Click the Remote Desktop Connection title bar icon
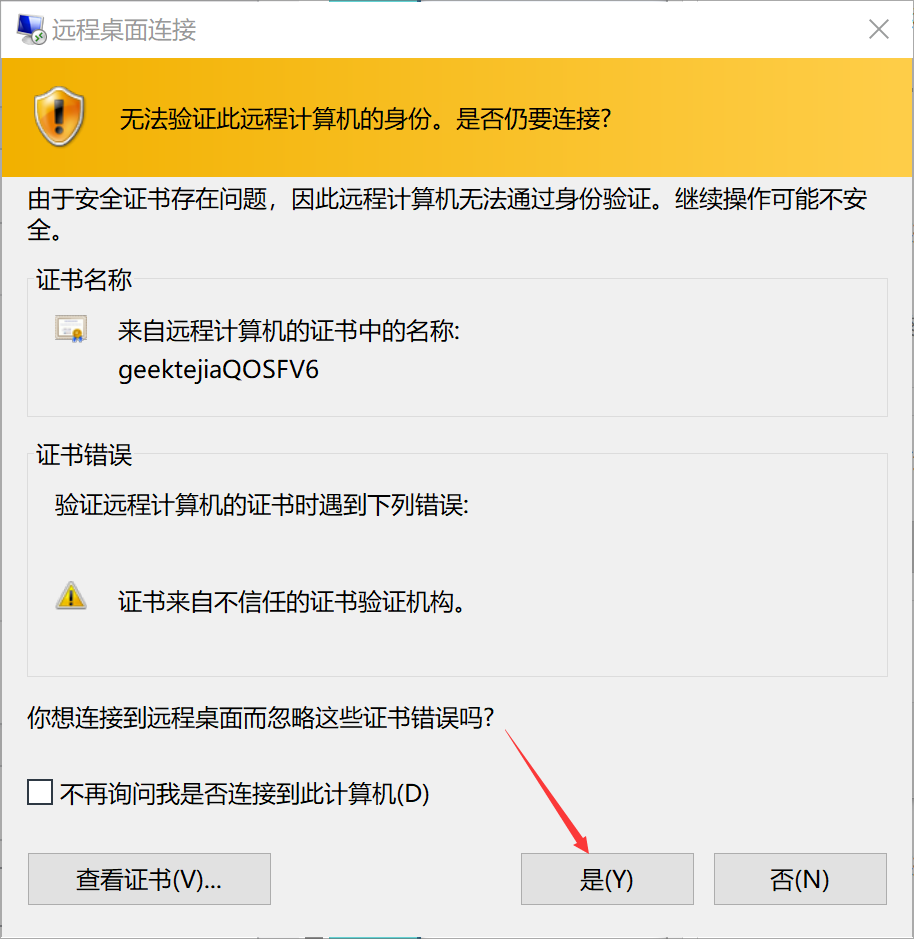This screenshot has height=939, width=914. point(31,29)
